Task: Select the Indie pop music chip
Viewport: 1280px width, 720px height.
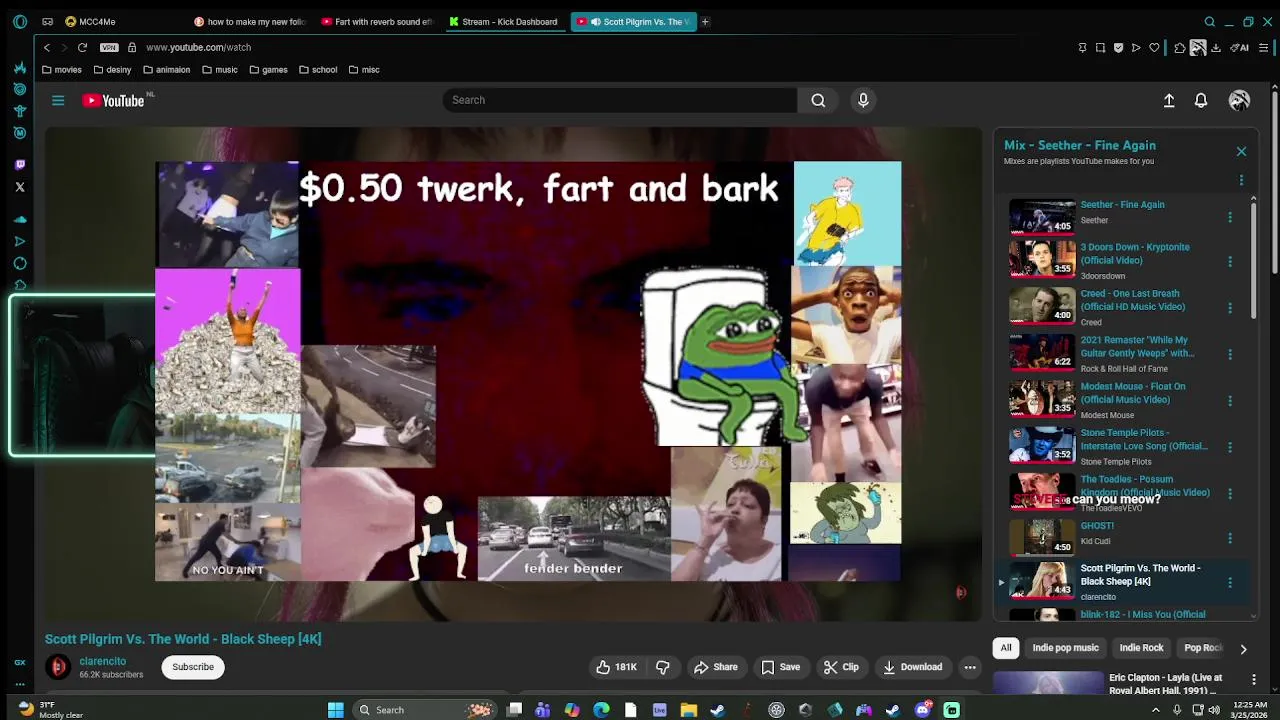Action: 1065,648
